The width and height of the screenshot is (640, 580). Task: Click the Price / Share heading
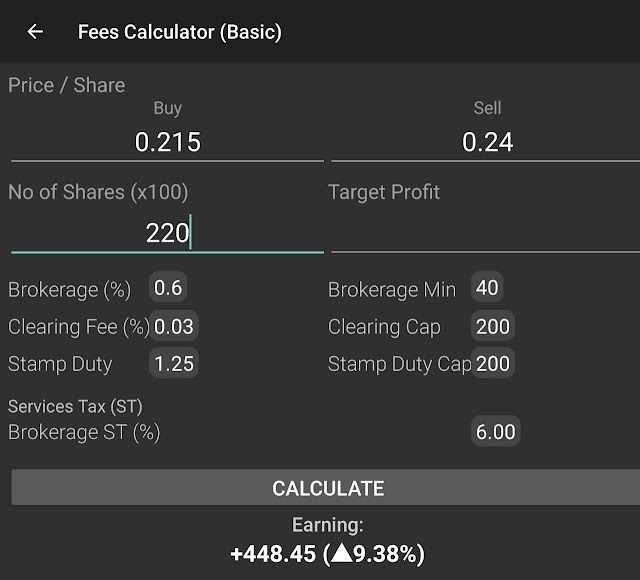[67, 85]
